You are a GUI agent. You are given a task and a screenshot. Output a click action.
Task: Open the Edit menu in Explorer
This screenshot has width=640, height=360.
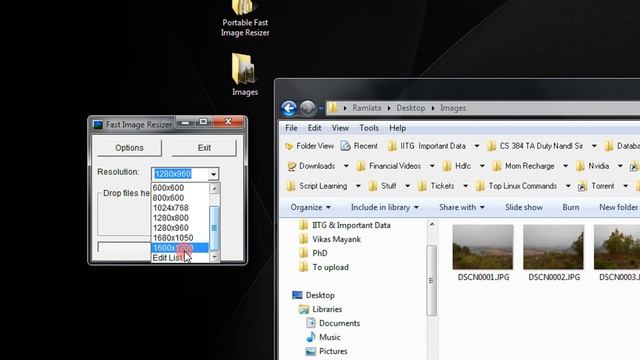point(314,128)
